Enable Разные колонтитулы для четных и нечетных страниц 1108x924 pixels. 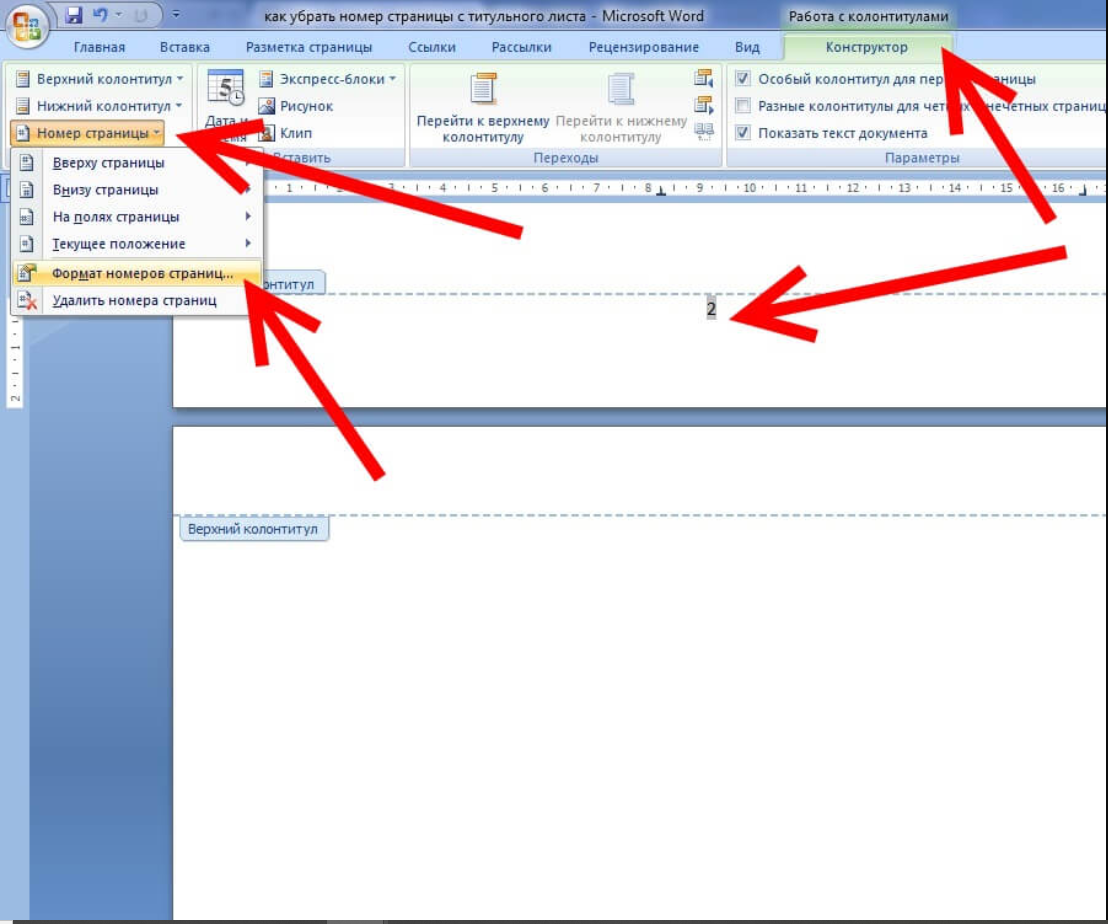click(x=743, y=106)
